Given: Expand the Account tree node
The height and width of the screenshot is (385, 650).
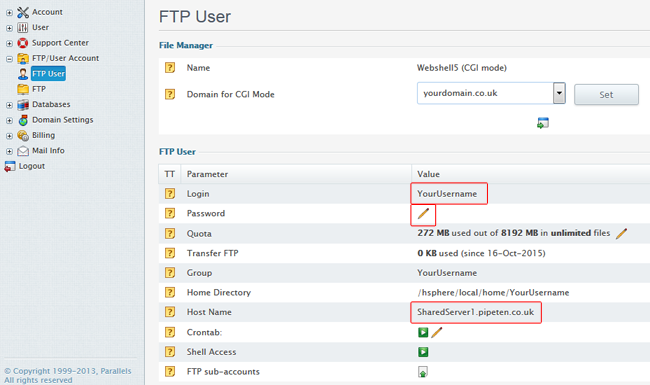Looking at the screenshot, I should coord(9,13).
